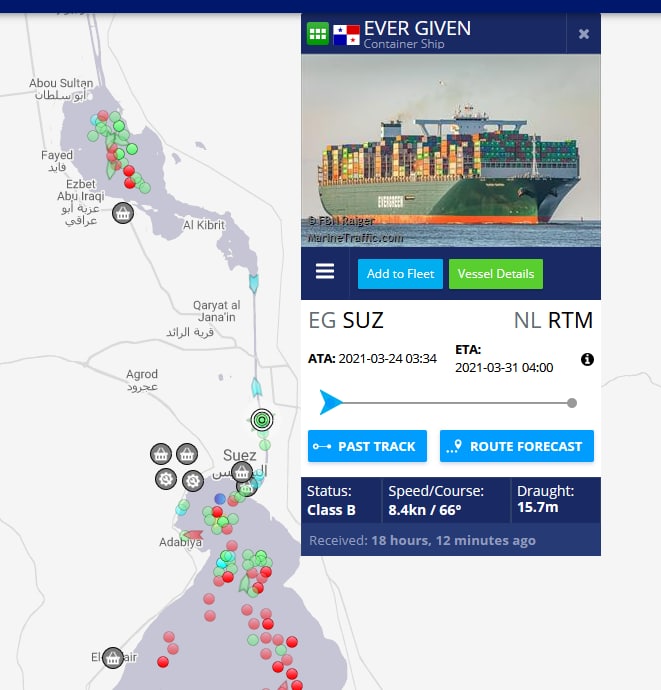The width and height of the screenshot is (661, 690).
Task: Click port icon near Ezbet Abu Iraqi
Action: tap(123, 213)
